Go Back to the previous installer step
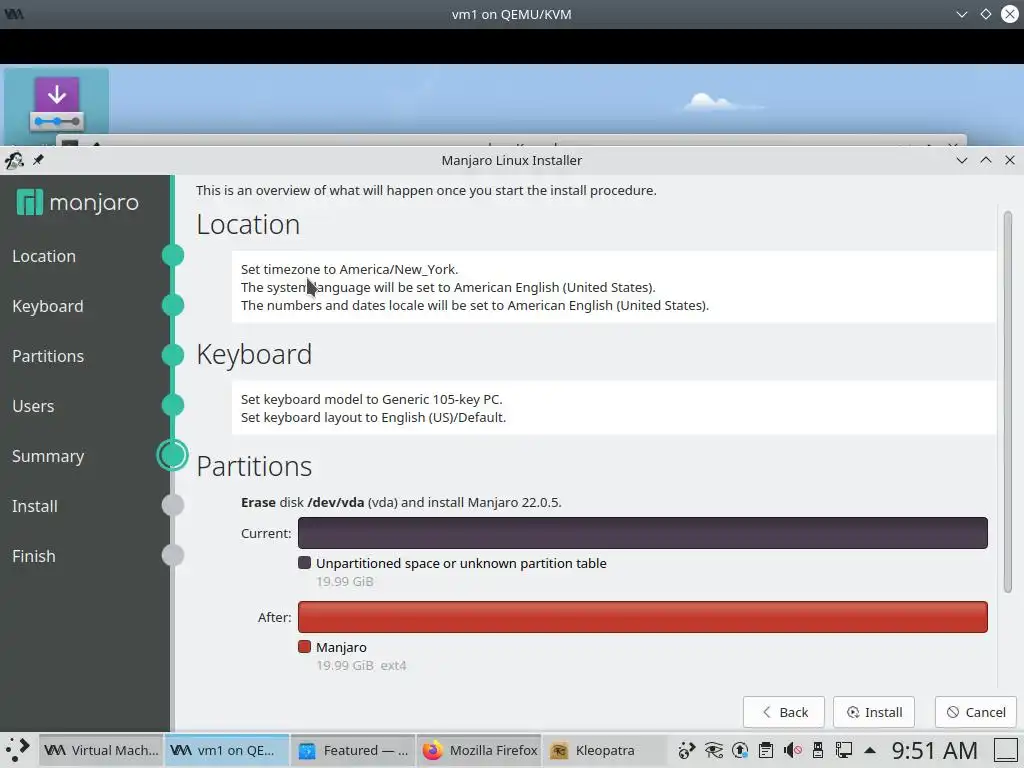 coord(784,712)
